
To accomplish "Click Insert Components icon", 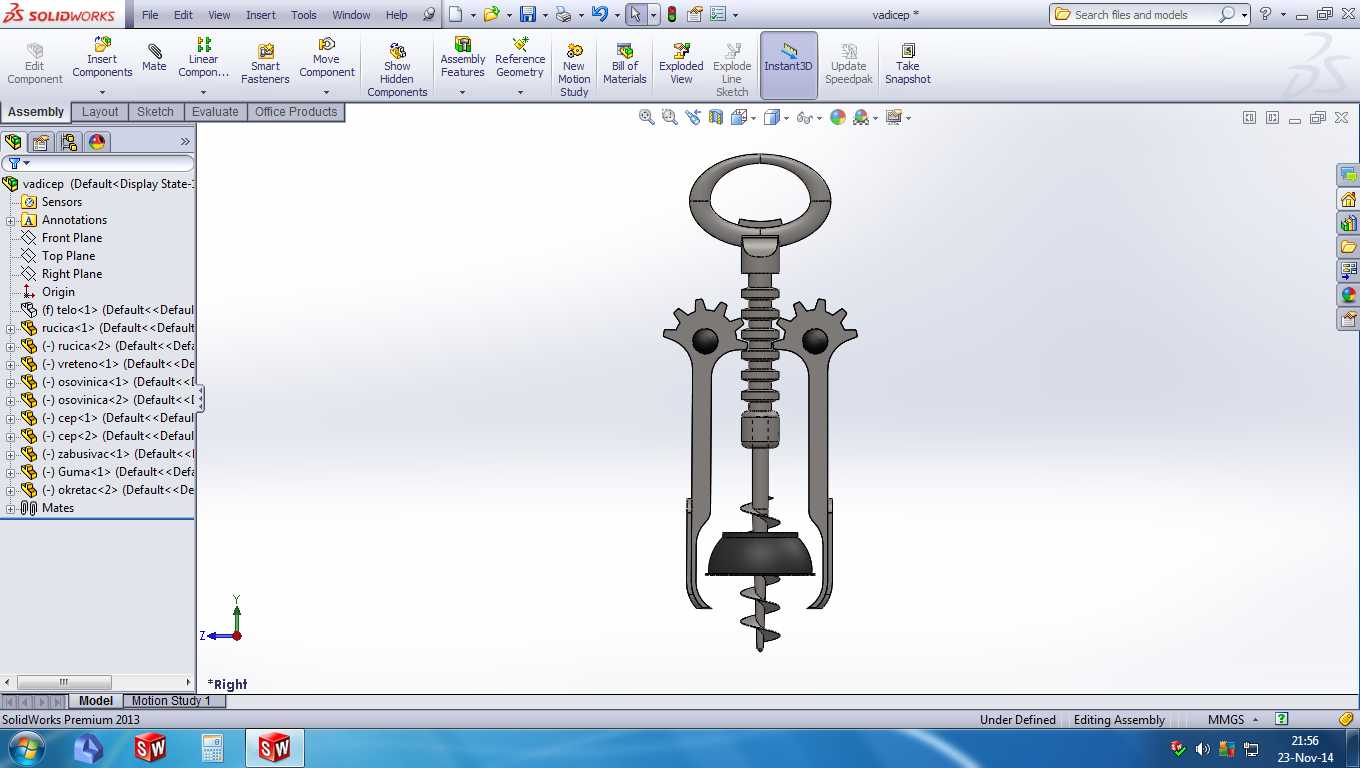I will point(102,45).
